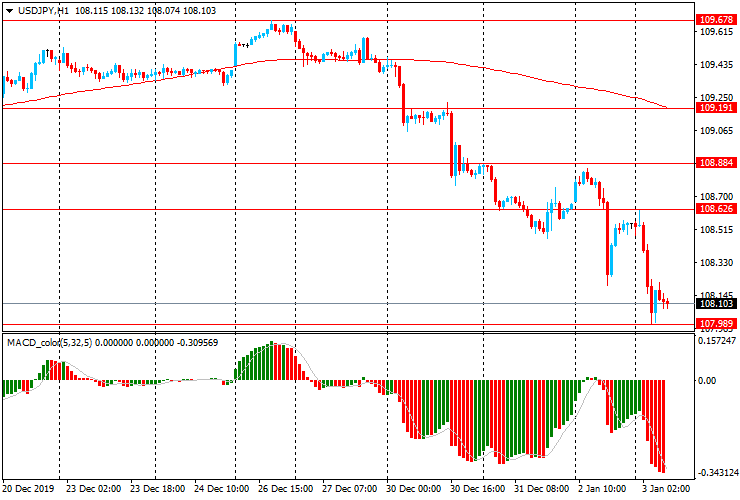Select the 109.678 red resistance level label

pos(714,20)
